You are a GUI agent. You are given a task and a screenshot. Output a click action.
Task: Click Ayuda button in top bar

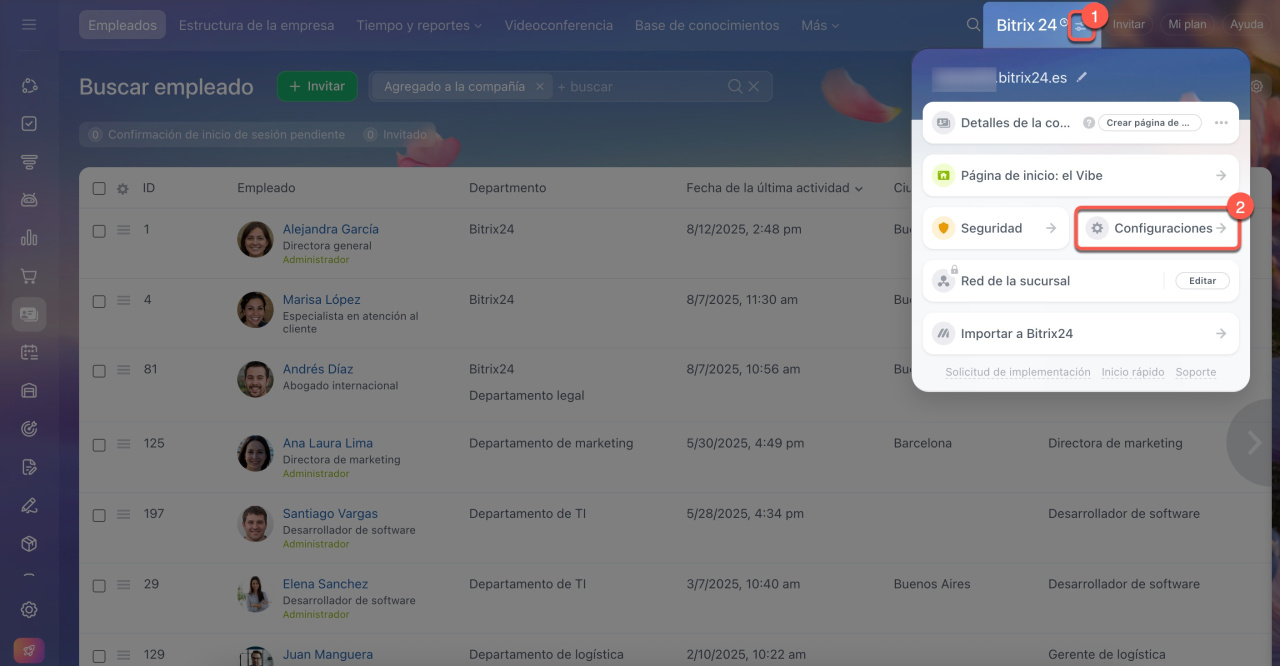[x=1246, y=24]
